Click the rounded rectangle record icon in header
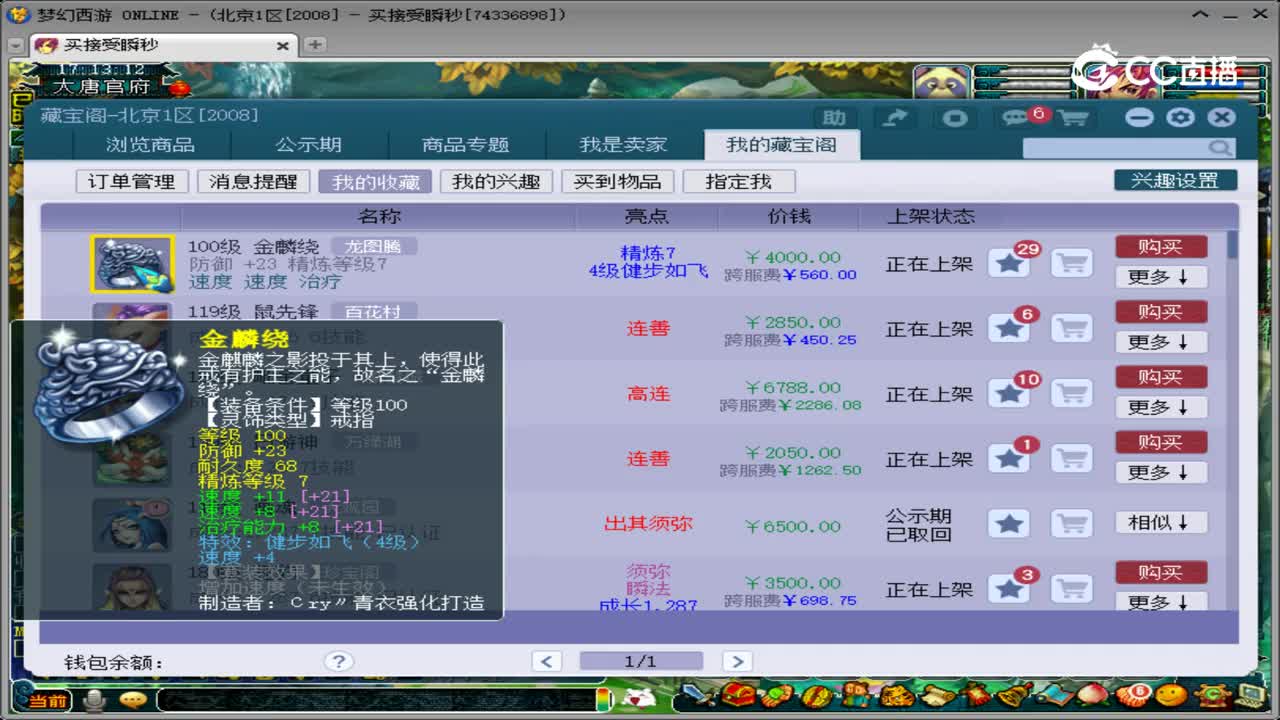Viewport: 1280px width, 720px height. click(x=956, y=118)
